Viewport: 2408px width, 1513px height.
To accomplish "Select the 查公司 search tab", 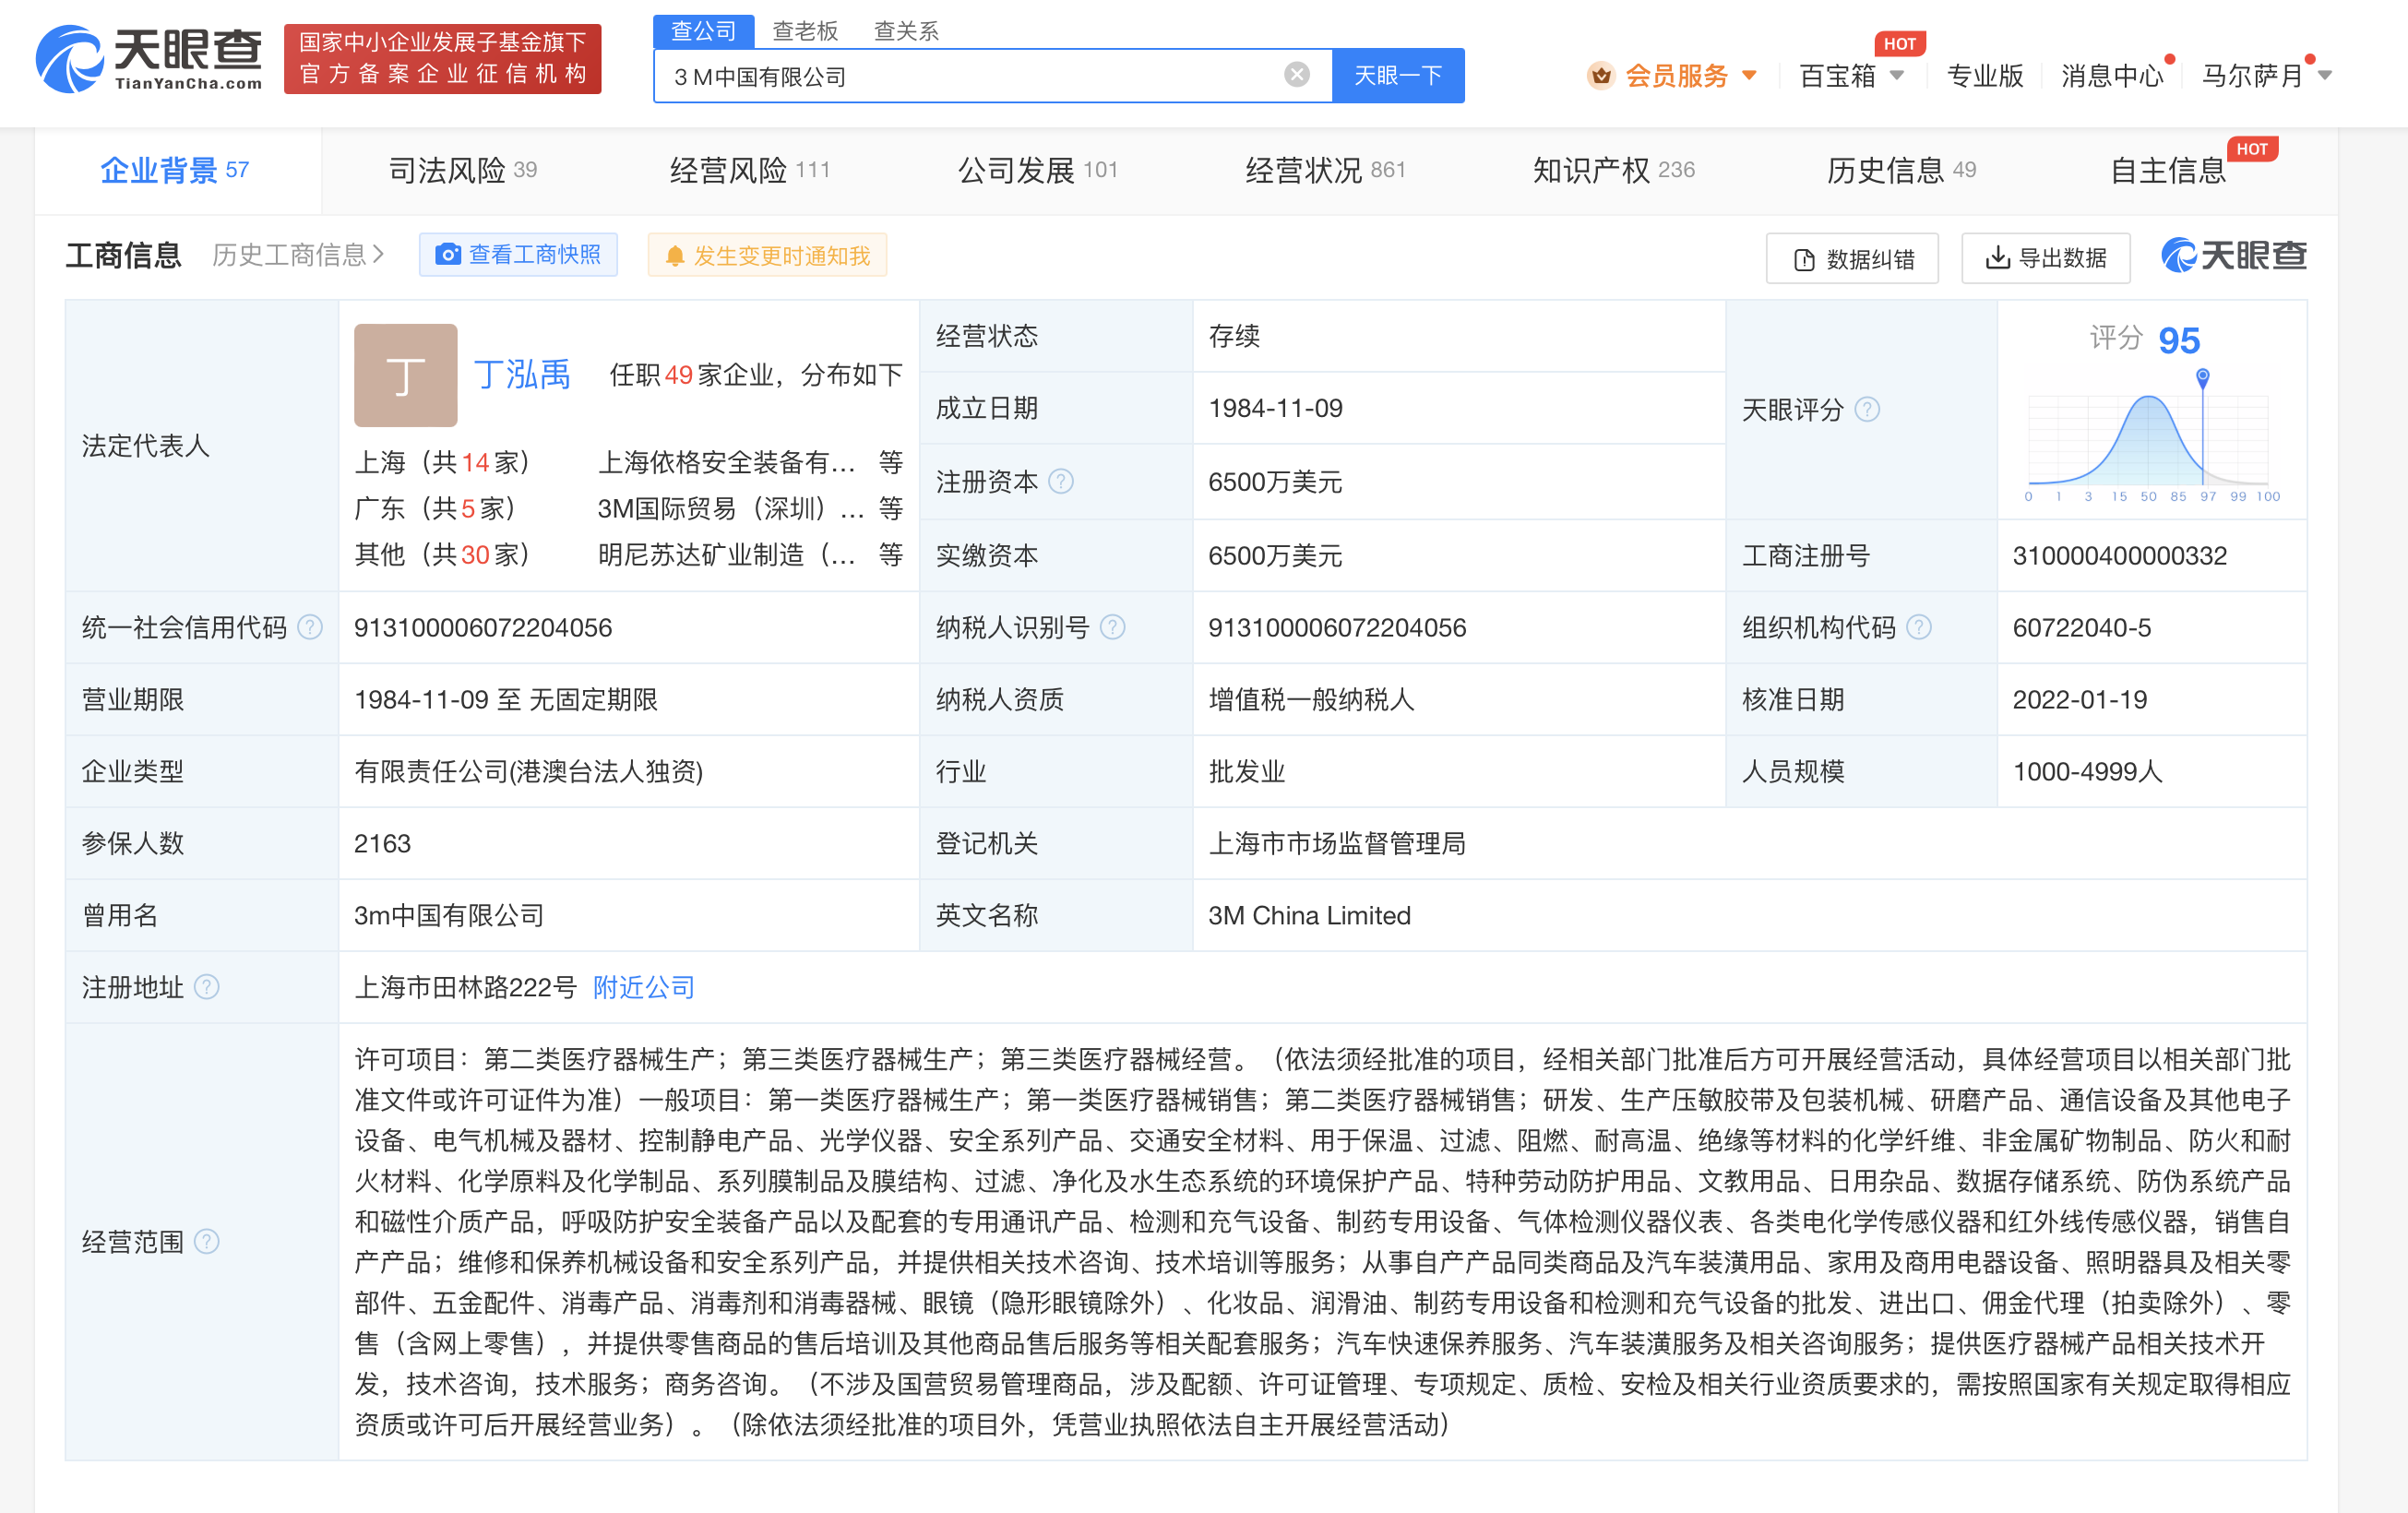I will click(703, 31).
